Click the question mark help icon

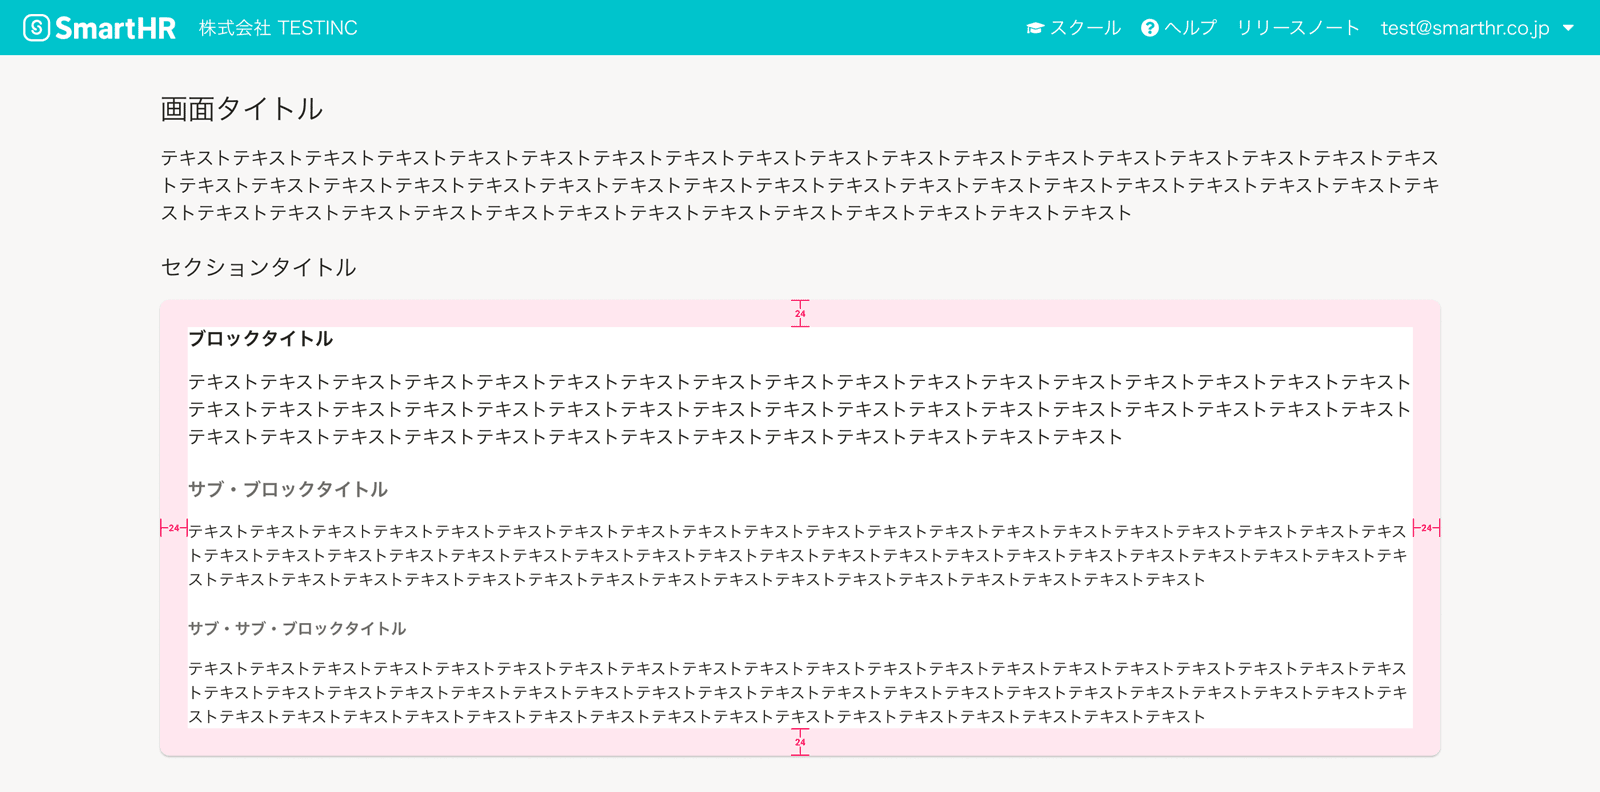tap(1150, 28)
